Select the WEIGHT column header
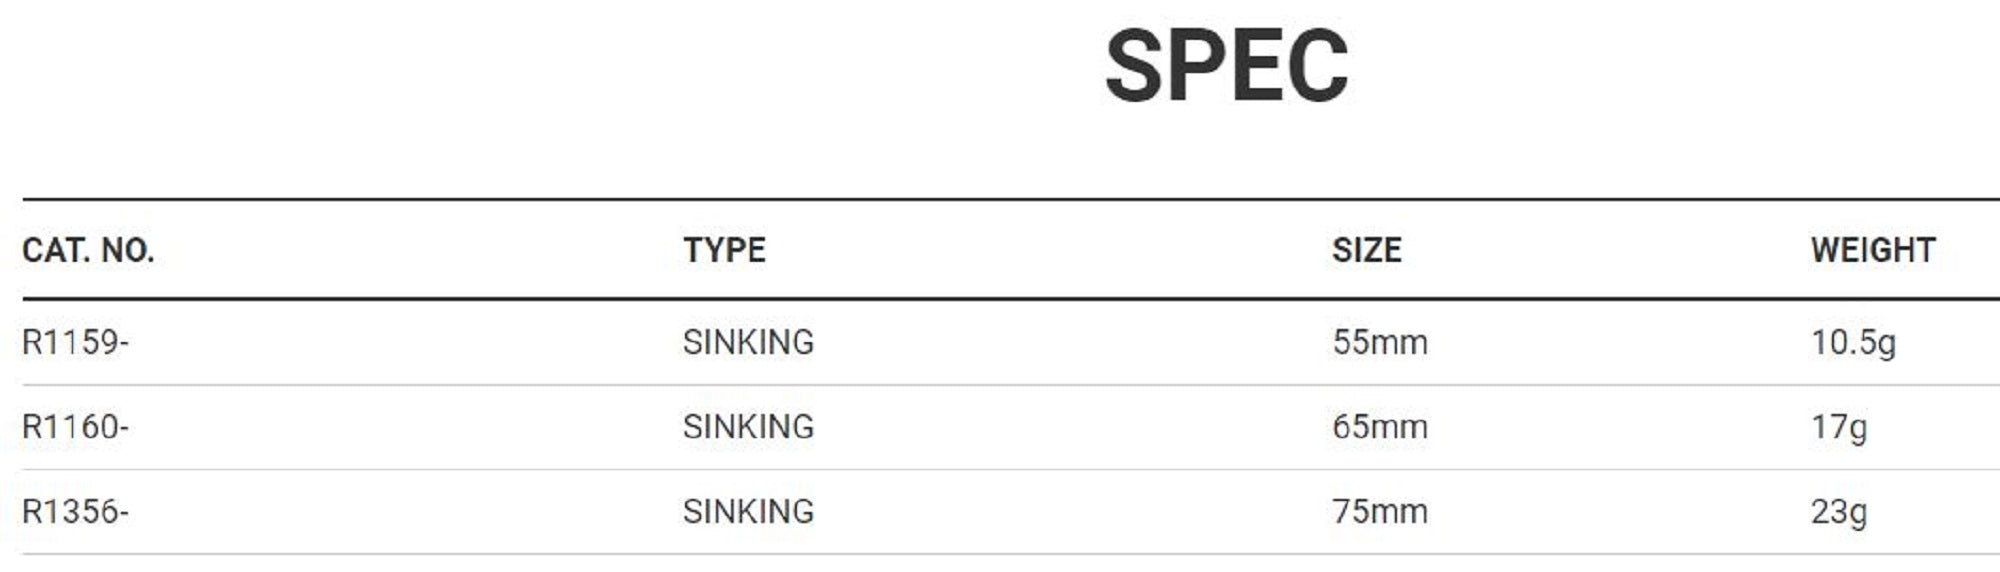 click(x=1872, y=250)
